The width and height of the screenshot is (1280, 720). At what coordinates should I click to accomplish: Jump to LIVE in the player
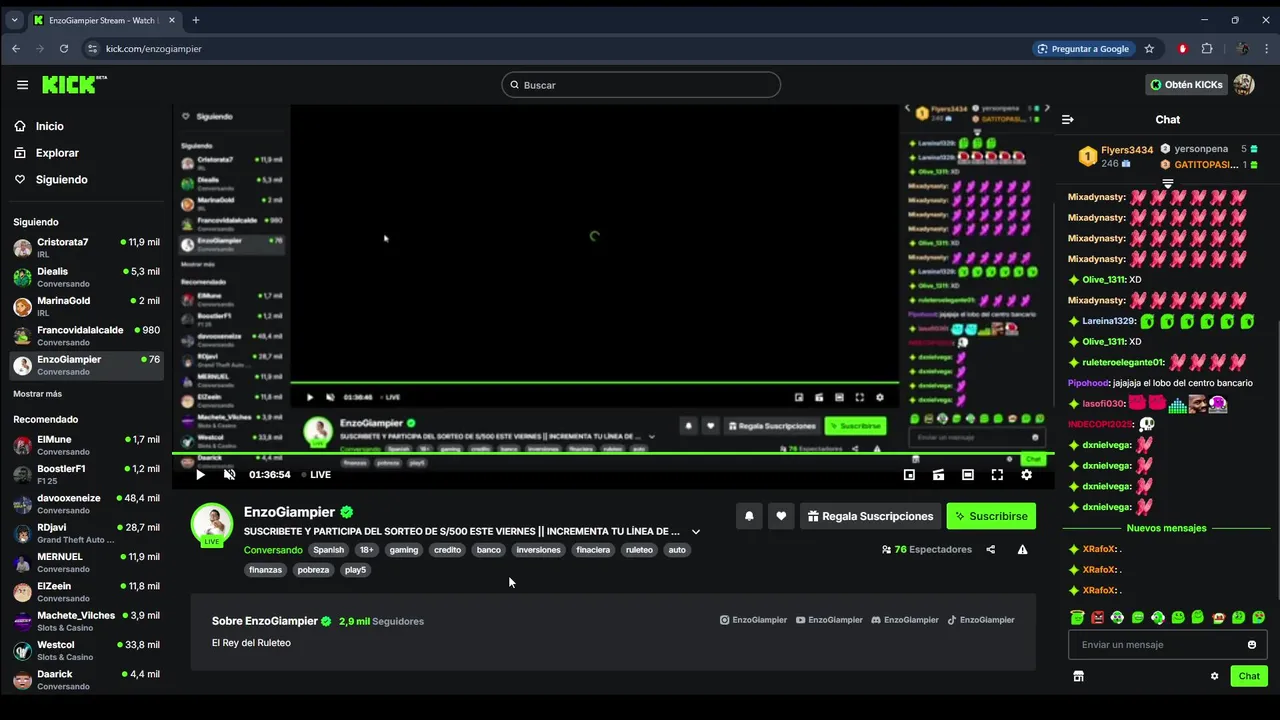coord(318,475)
